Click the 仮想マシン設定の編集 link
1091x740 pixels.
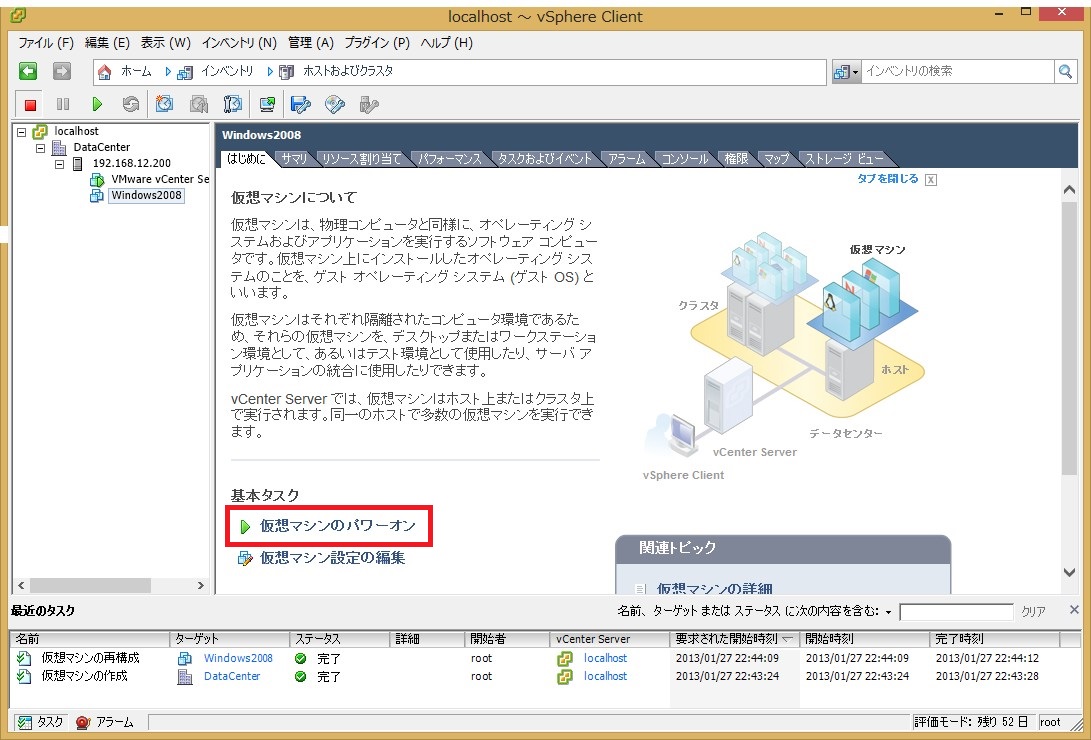[x=332, y=558]
